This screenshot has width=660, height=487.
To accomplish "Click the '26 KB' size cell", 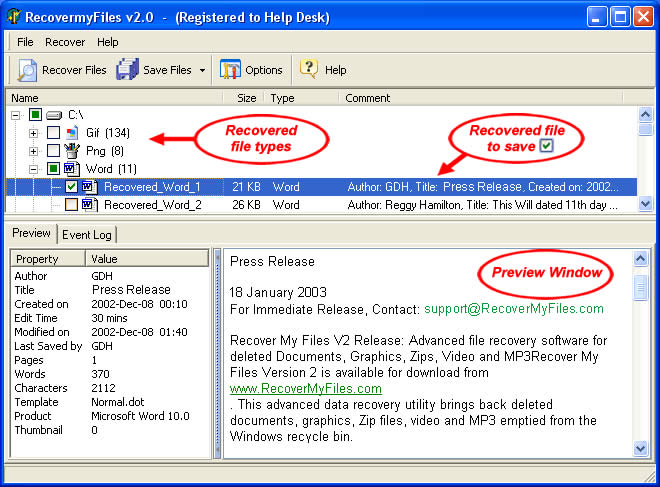I will 246,205.
